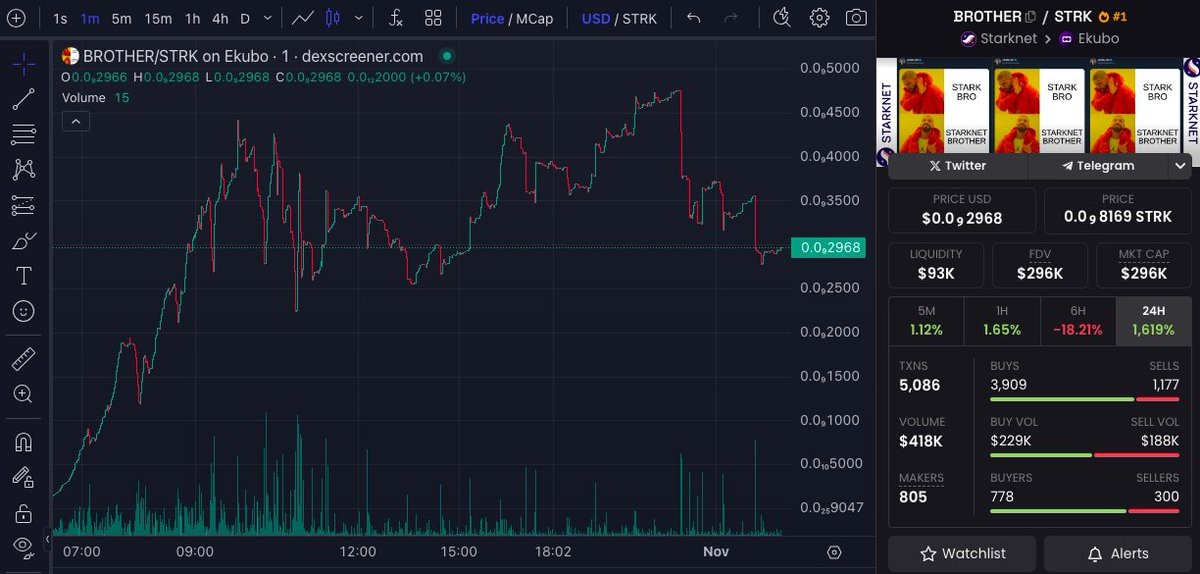Toggle chart denomination to STRK
This screenshot has width=1200, height=574.
click(638, 18)
